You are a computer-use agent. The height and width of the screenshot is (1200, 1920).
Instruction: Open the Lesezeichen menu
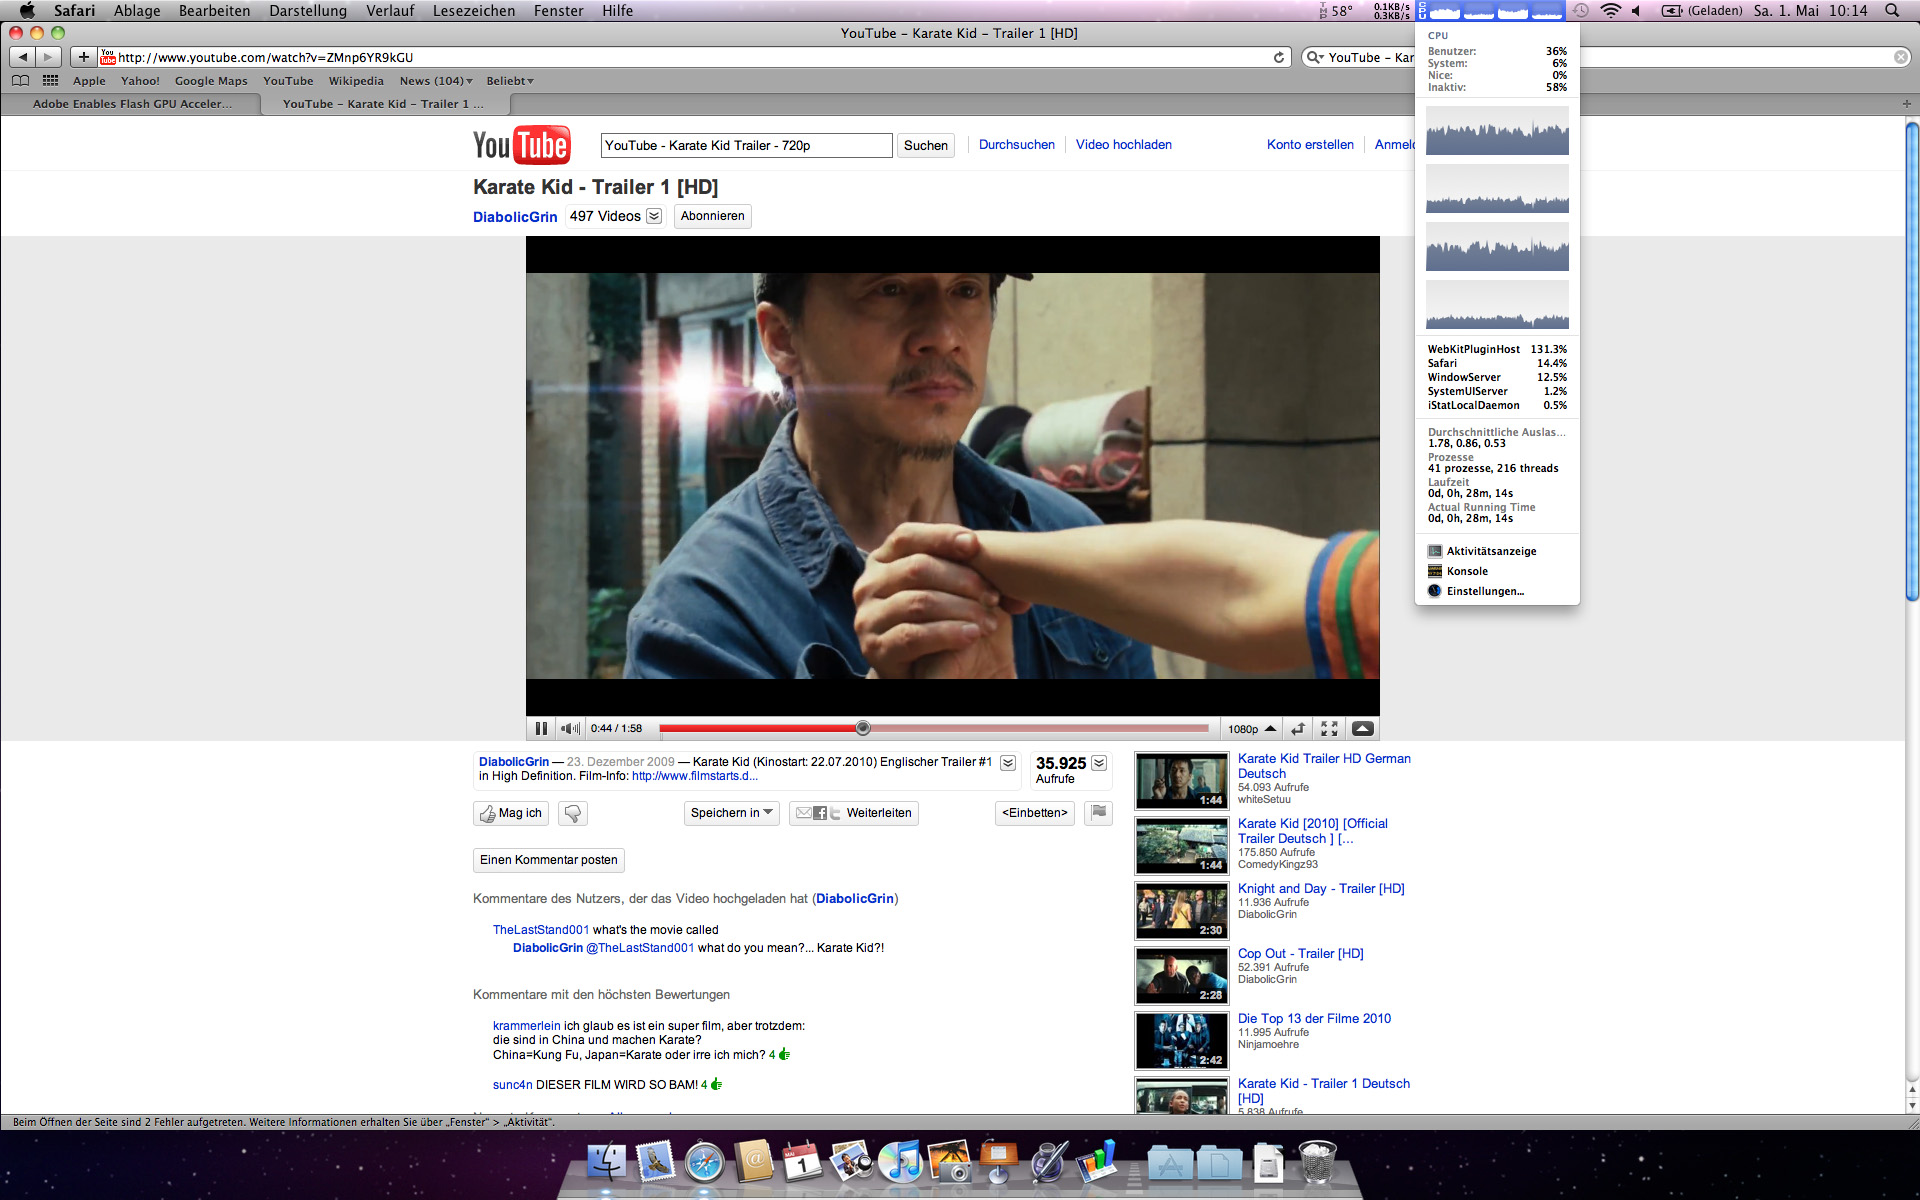point(474,11)
